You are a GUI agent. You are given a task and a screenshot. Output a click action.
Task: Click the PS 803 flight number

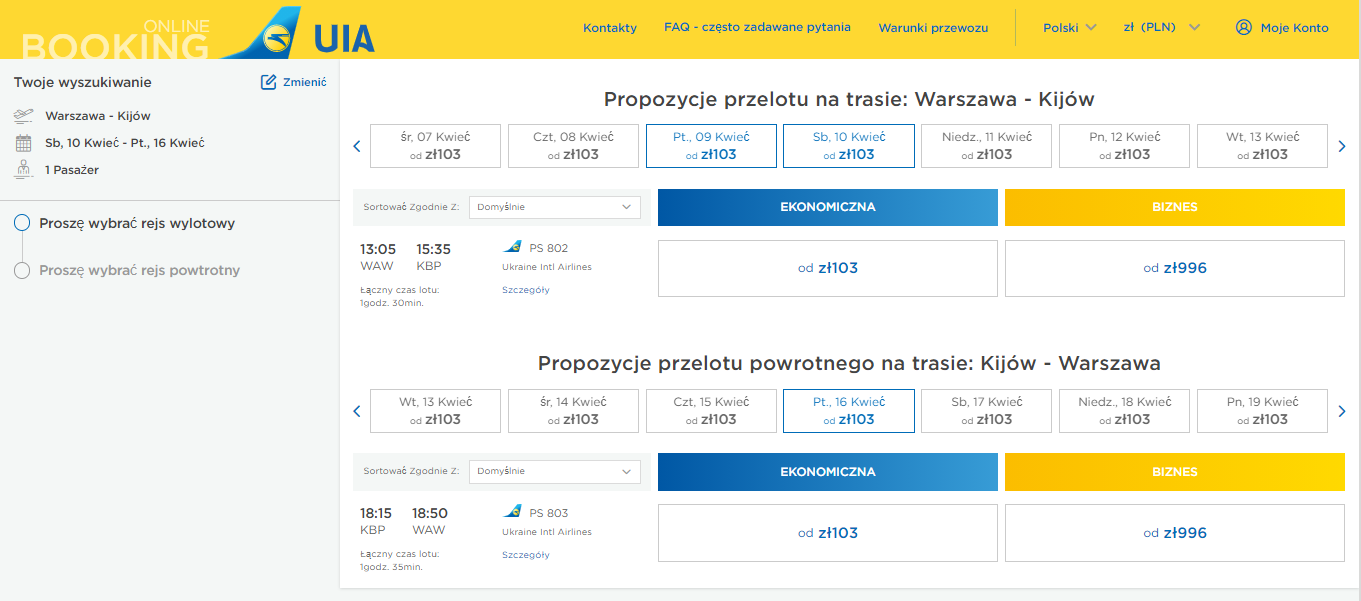click(548, 513)
